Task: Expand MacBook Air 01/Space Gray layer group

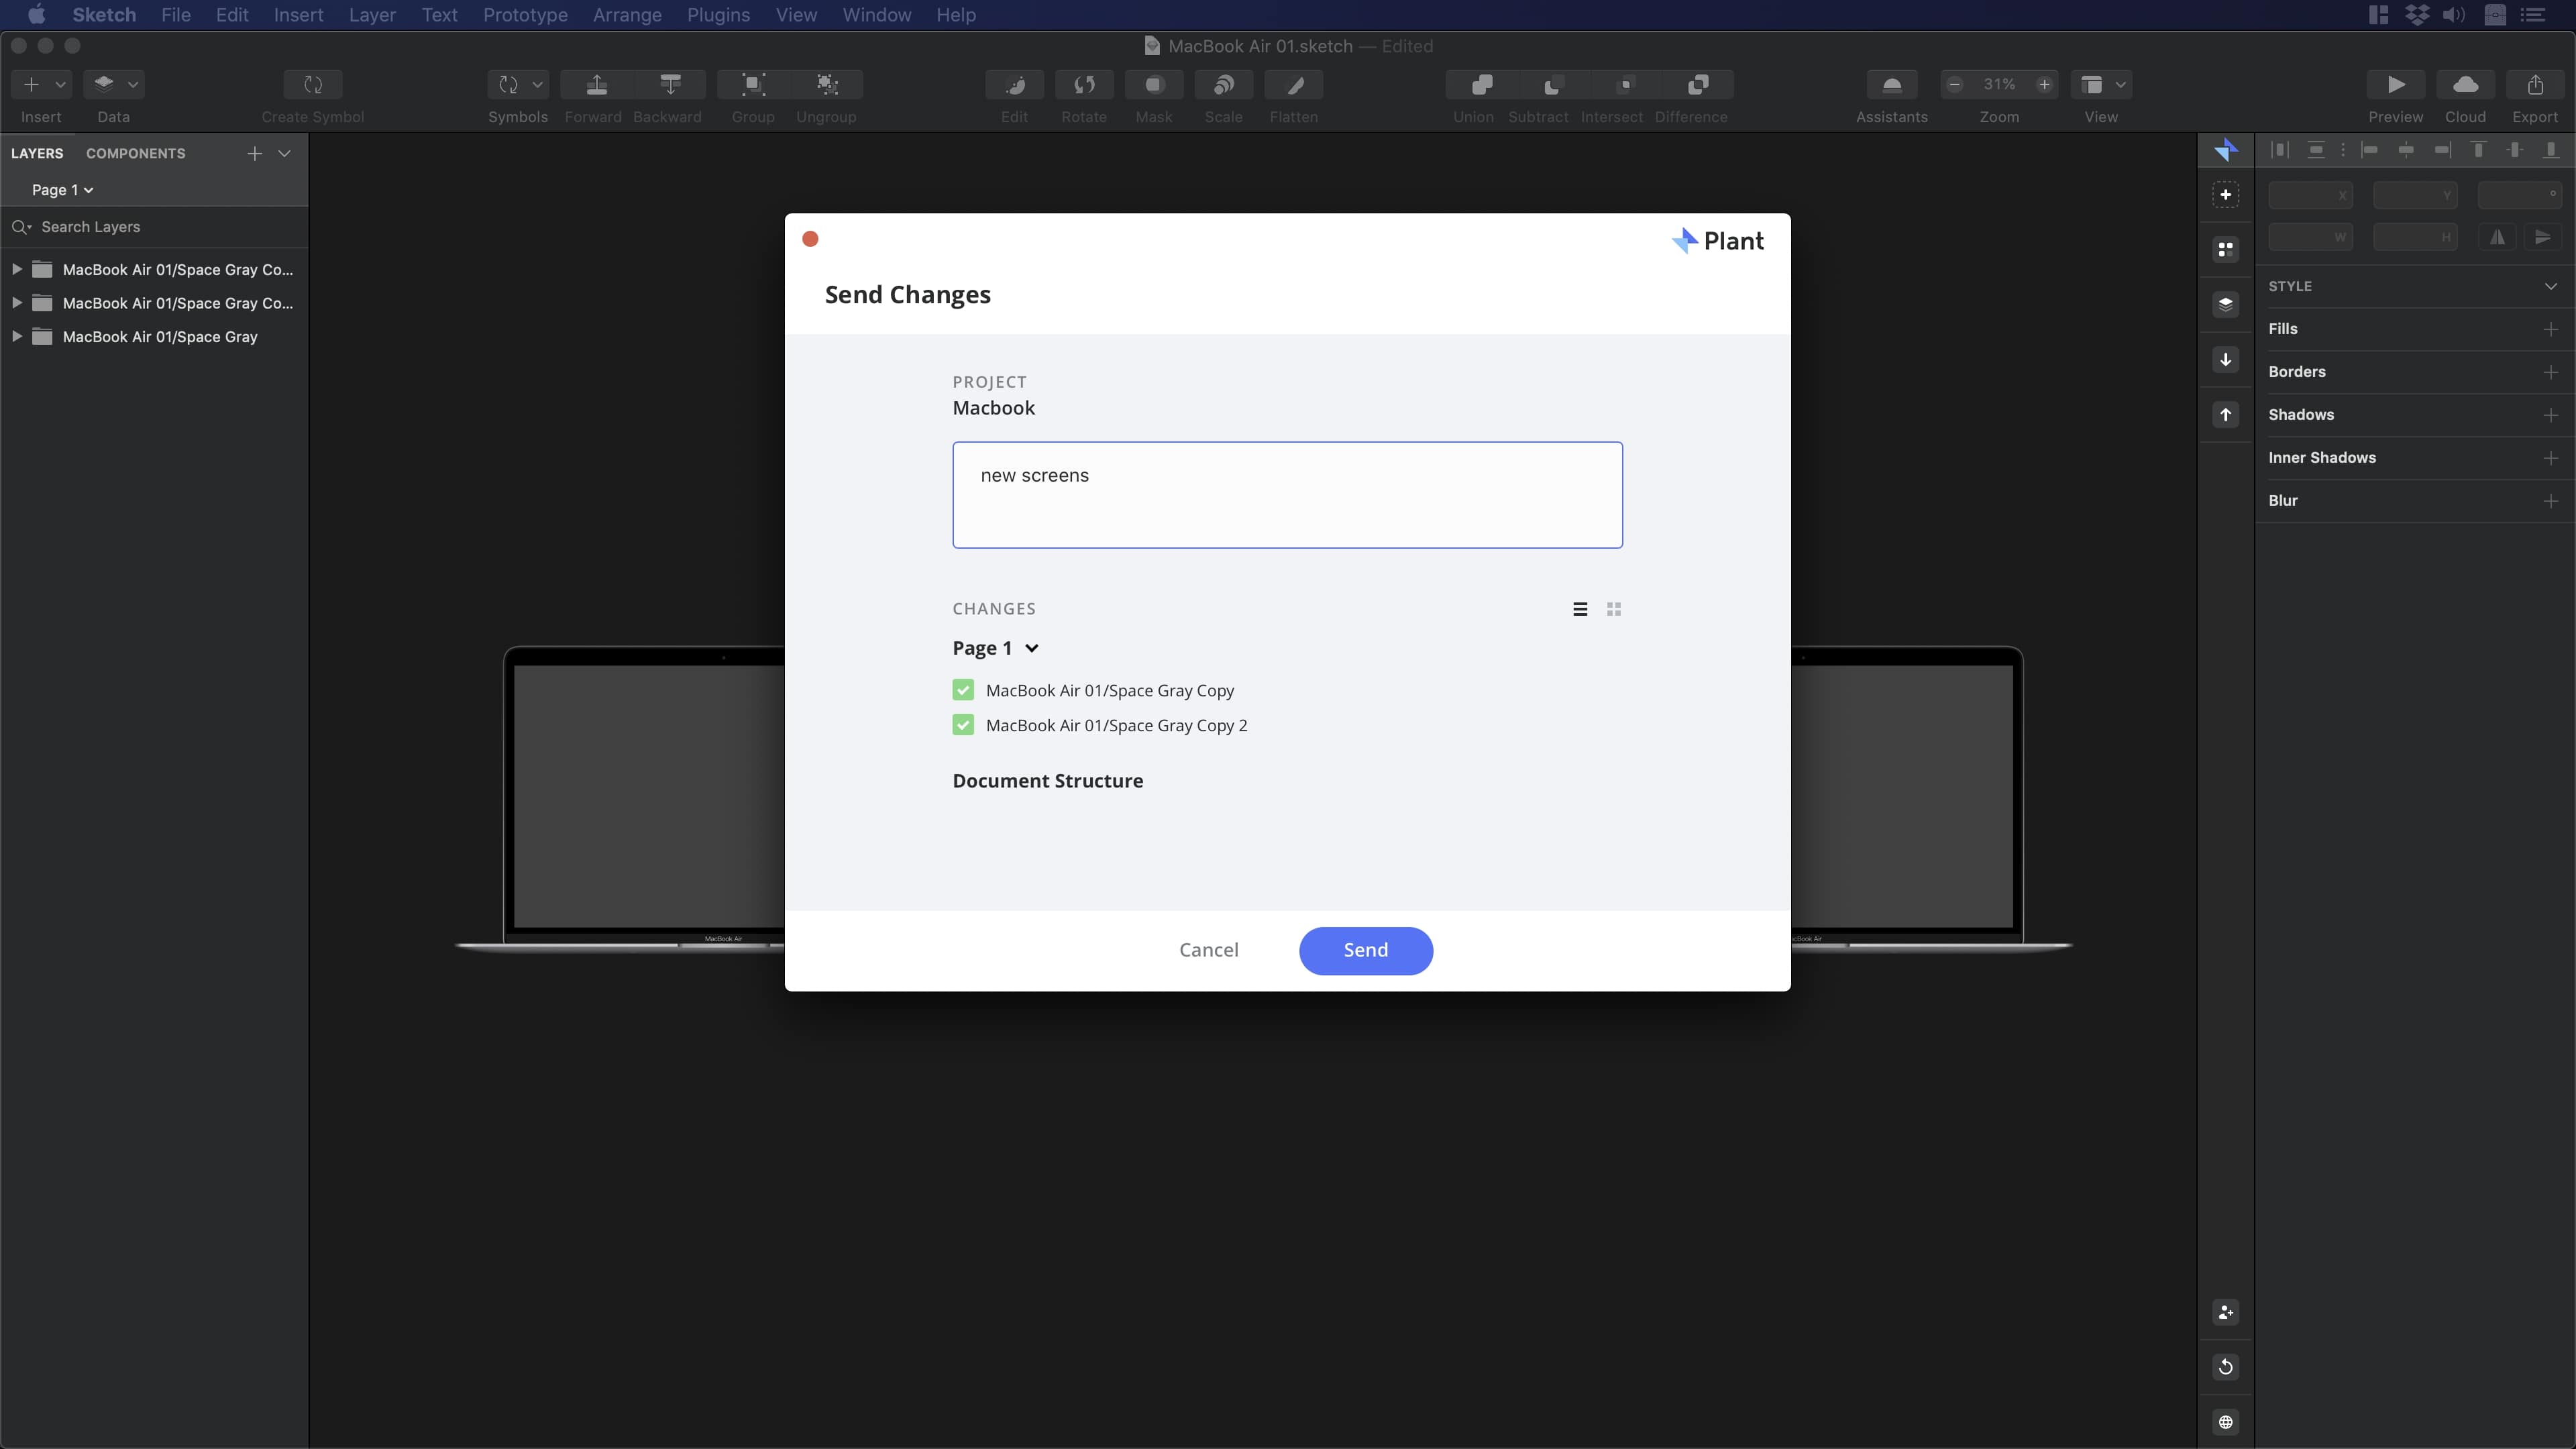Action: coord(16,337)
